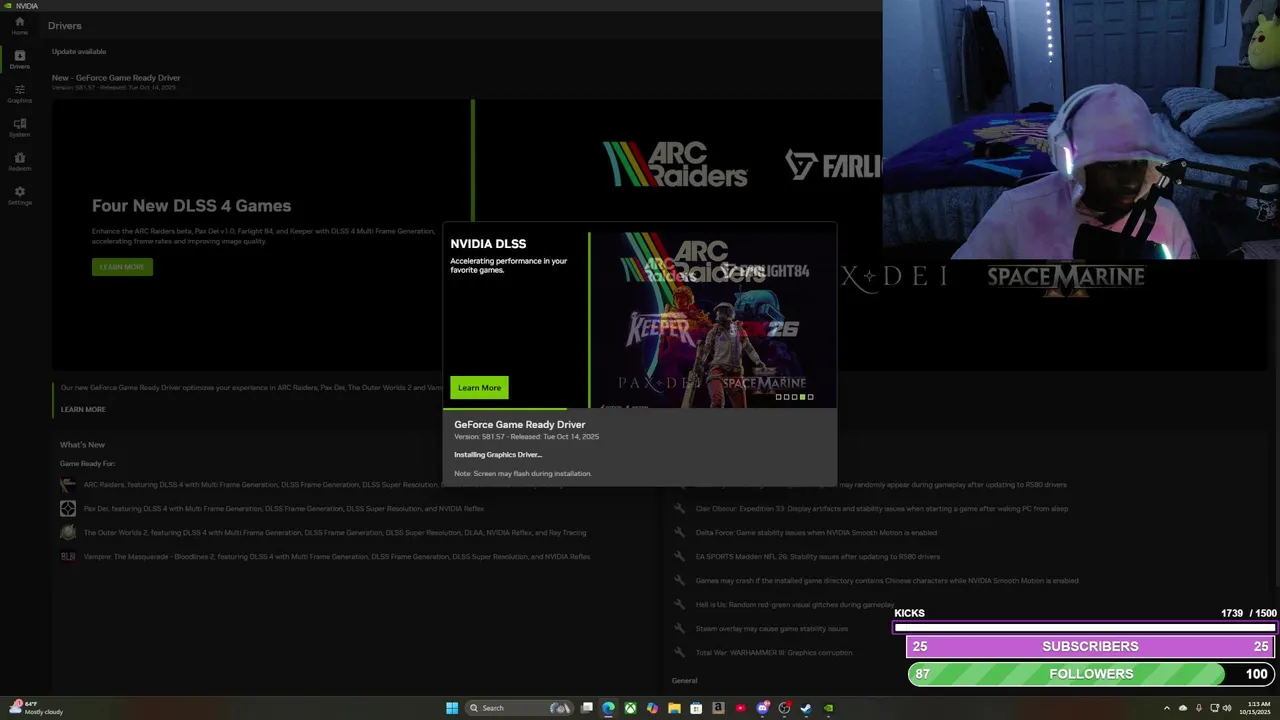Click the microphone tray icon
1280x720 pixels.
[x=1199, y=708]
